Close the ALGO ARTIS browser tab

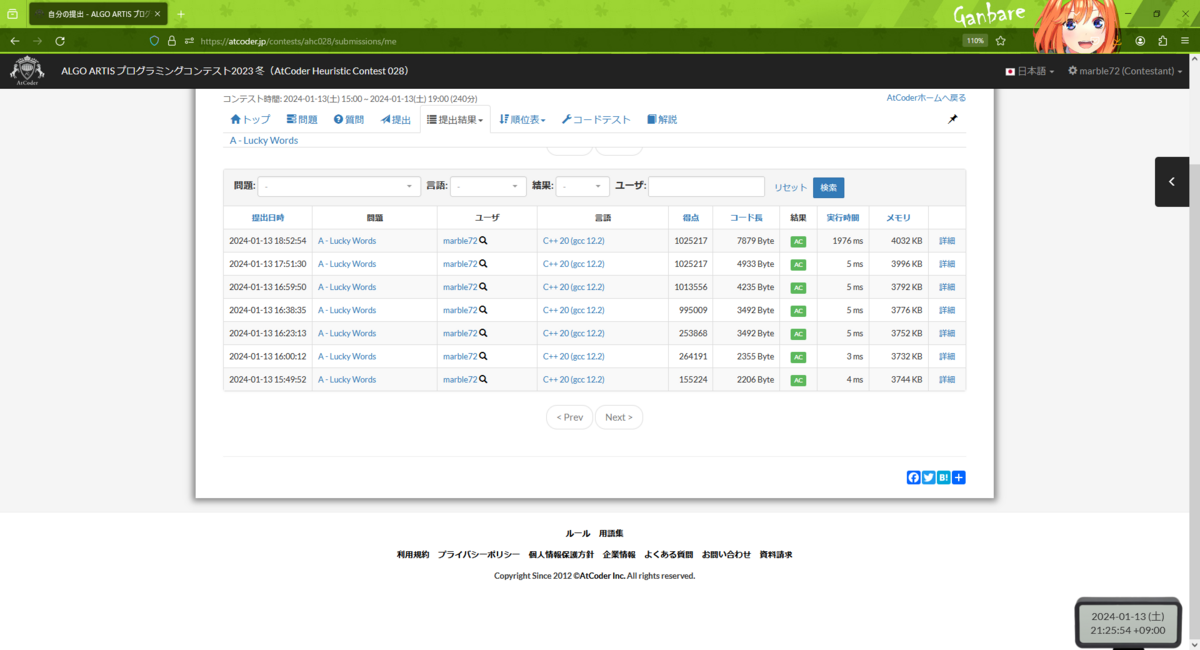[157, 14]
